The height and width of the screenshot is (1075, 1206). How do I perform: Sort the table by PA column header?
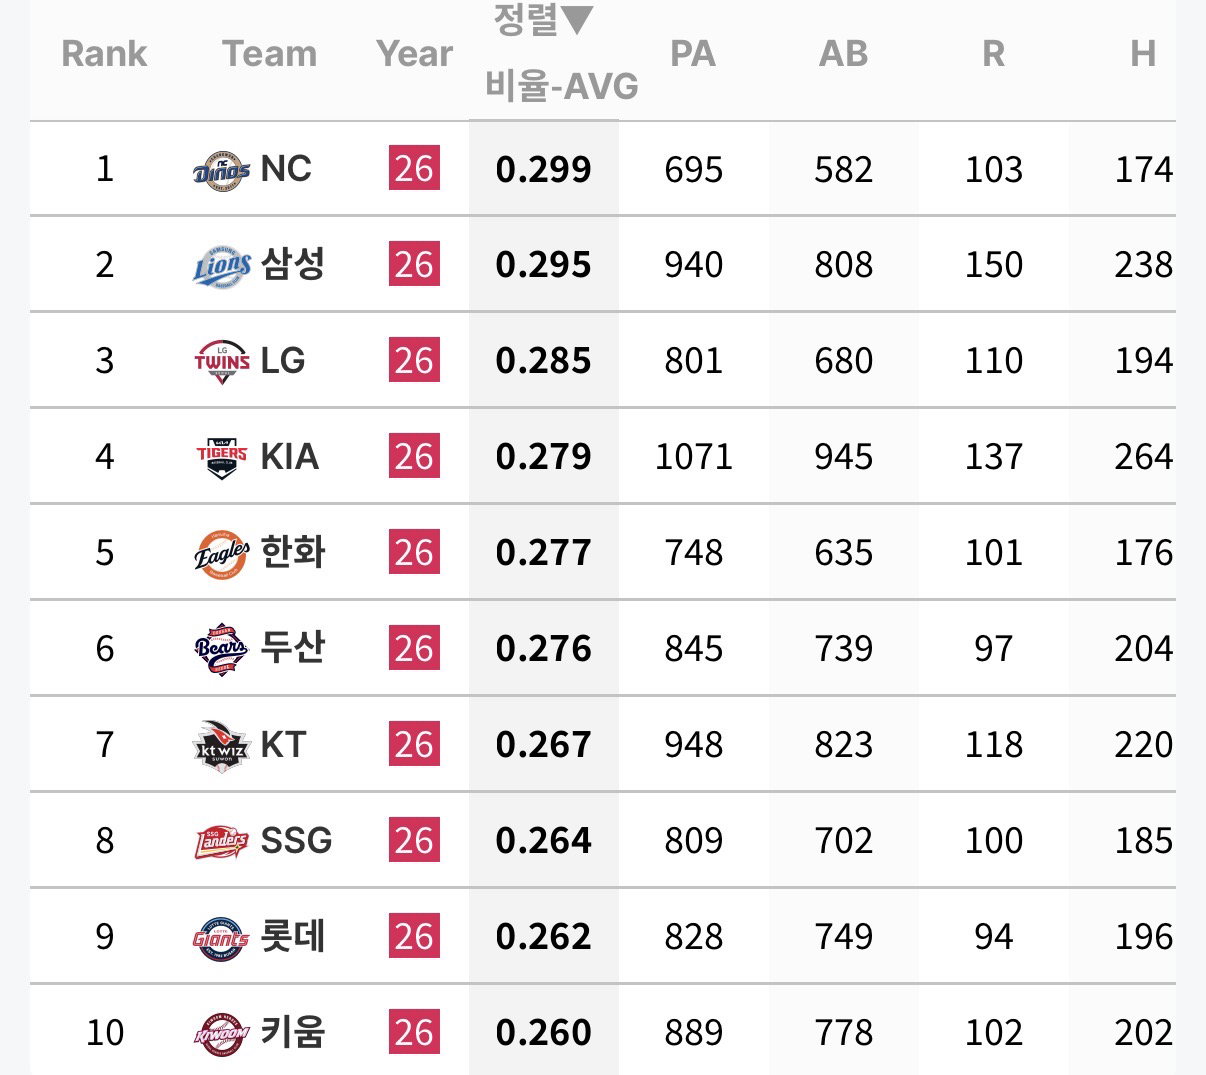693,53
